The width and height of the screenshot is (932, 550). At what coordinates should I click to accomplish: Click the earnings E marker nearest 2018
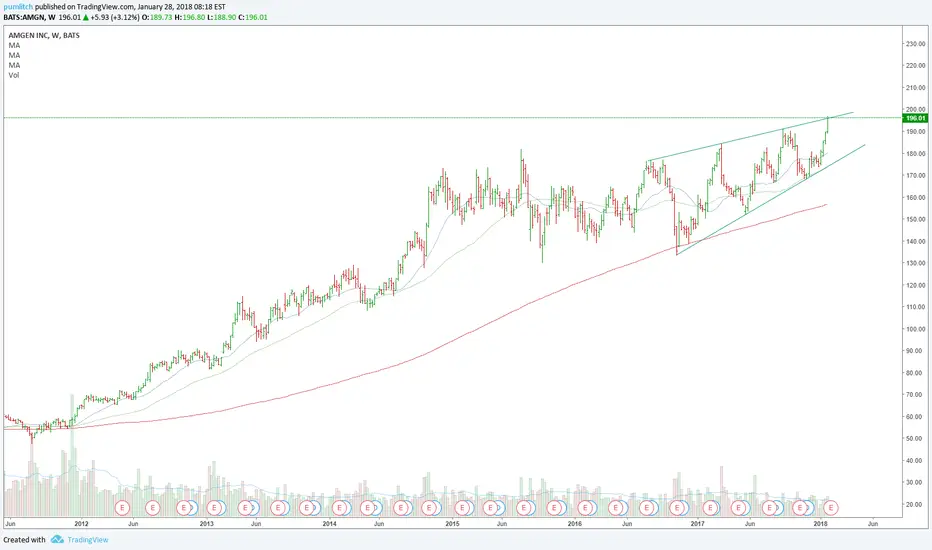point(831,508)
